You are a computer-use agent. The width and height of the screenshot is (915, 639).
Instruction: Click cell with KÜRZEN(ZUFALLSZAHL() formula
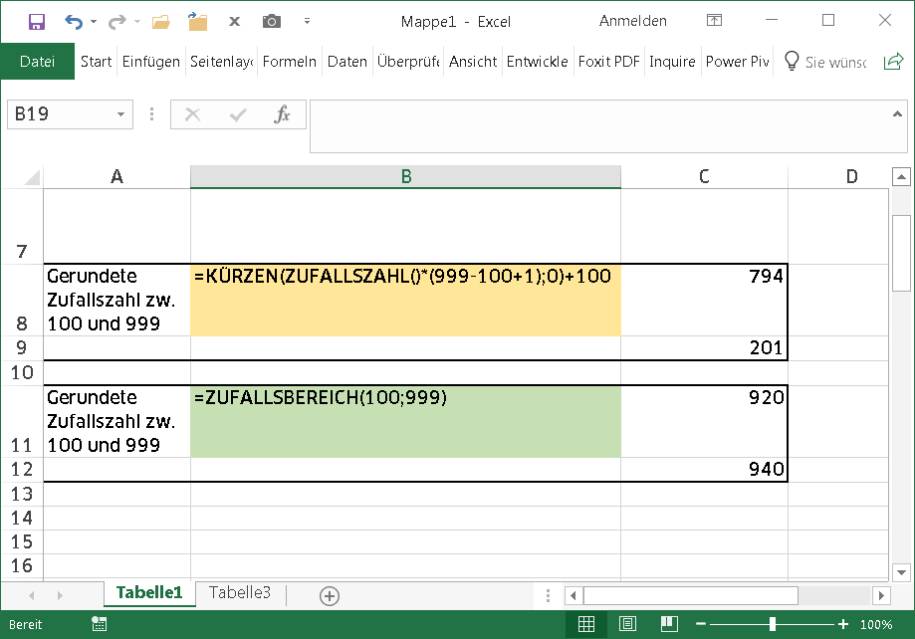point(406,300)
